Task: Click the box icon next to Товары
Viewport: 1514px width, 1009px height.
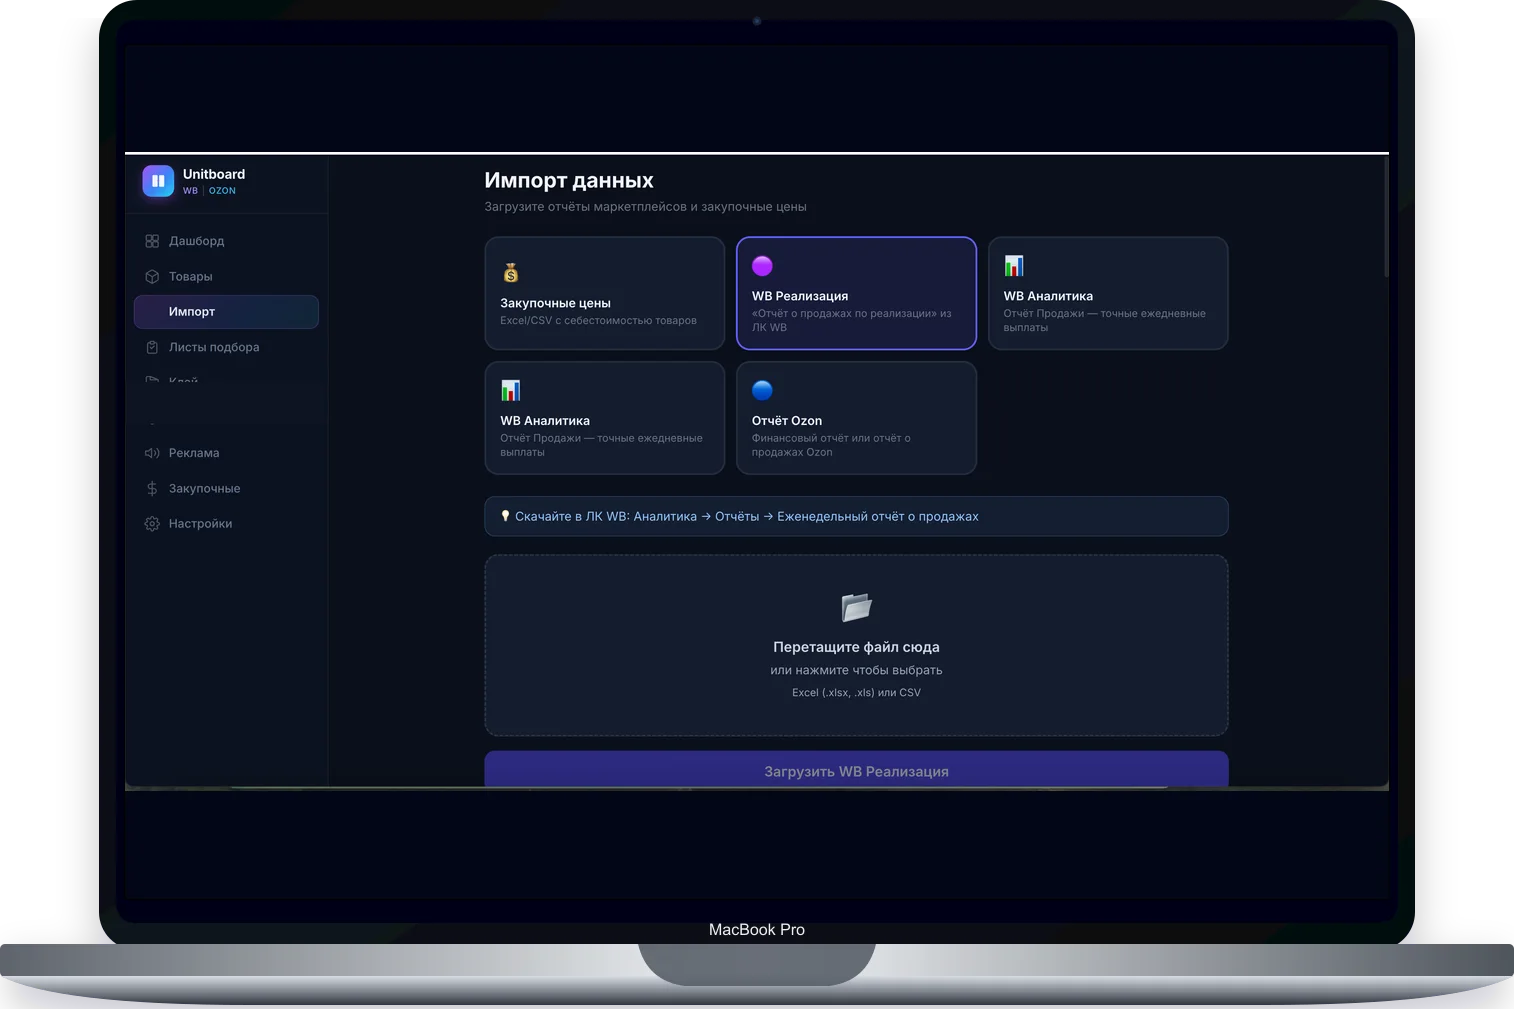Action: coord(152,277)
